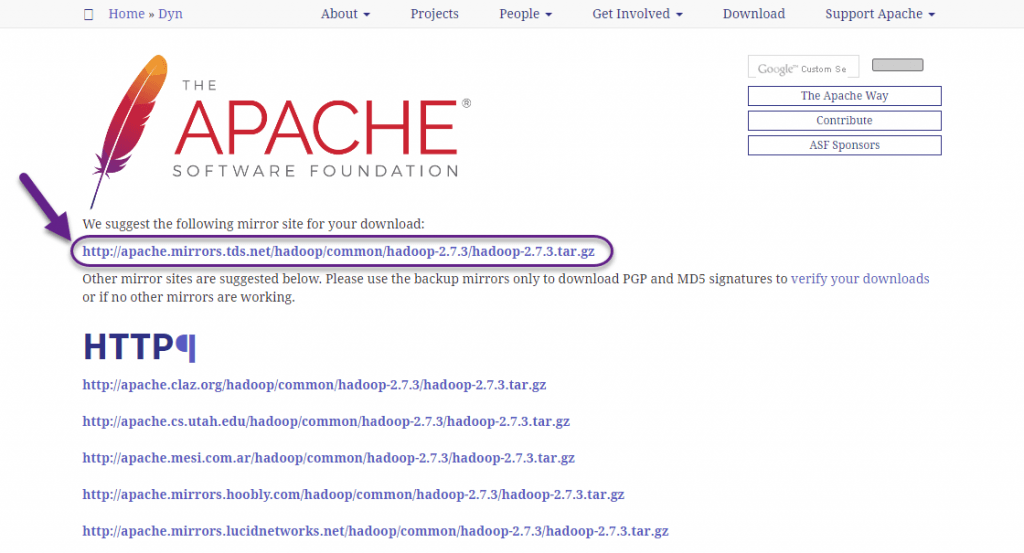Open the apache.claz.org mirror link
1024x553 pixels.
pyautogui.click(x=314, y=385)
